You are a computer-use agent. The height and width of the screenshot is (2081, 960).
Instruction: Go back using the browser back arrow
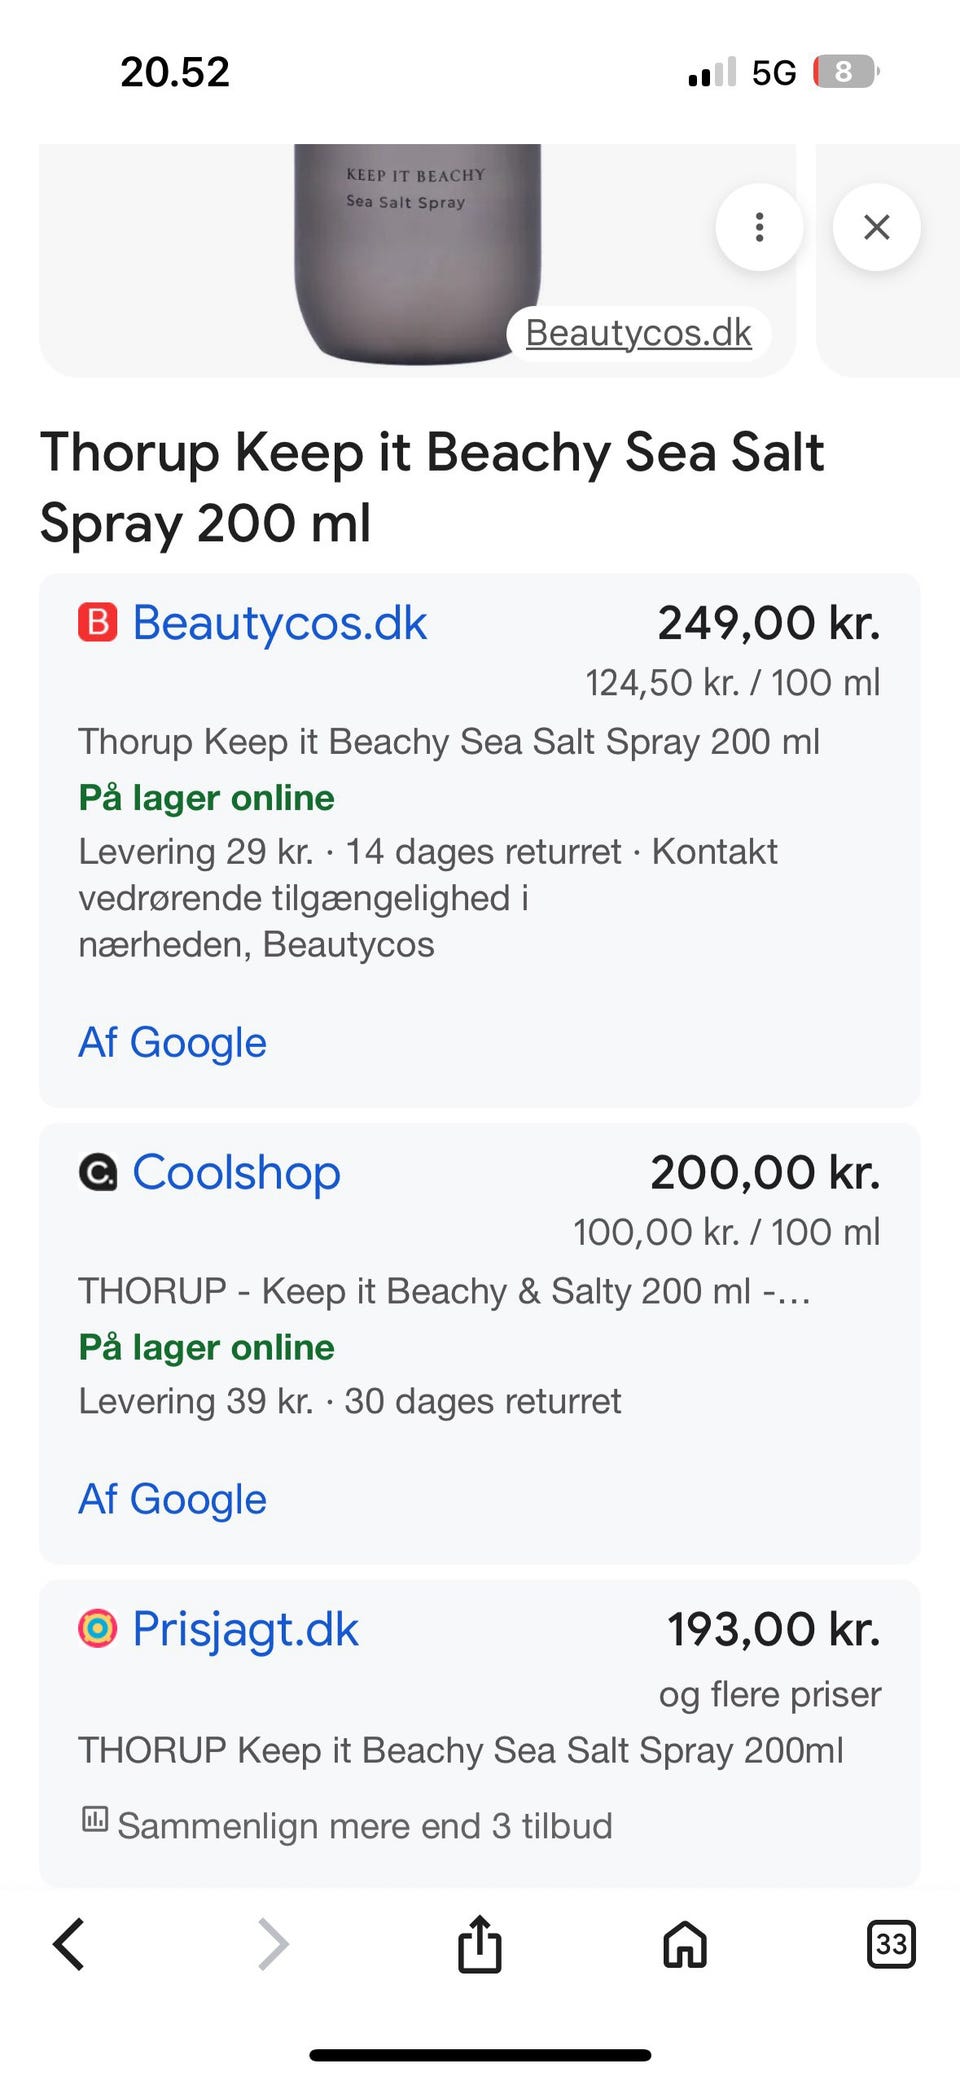coord(69,1944)
